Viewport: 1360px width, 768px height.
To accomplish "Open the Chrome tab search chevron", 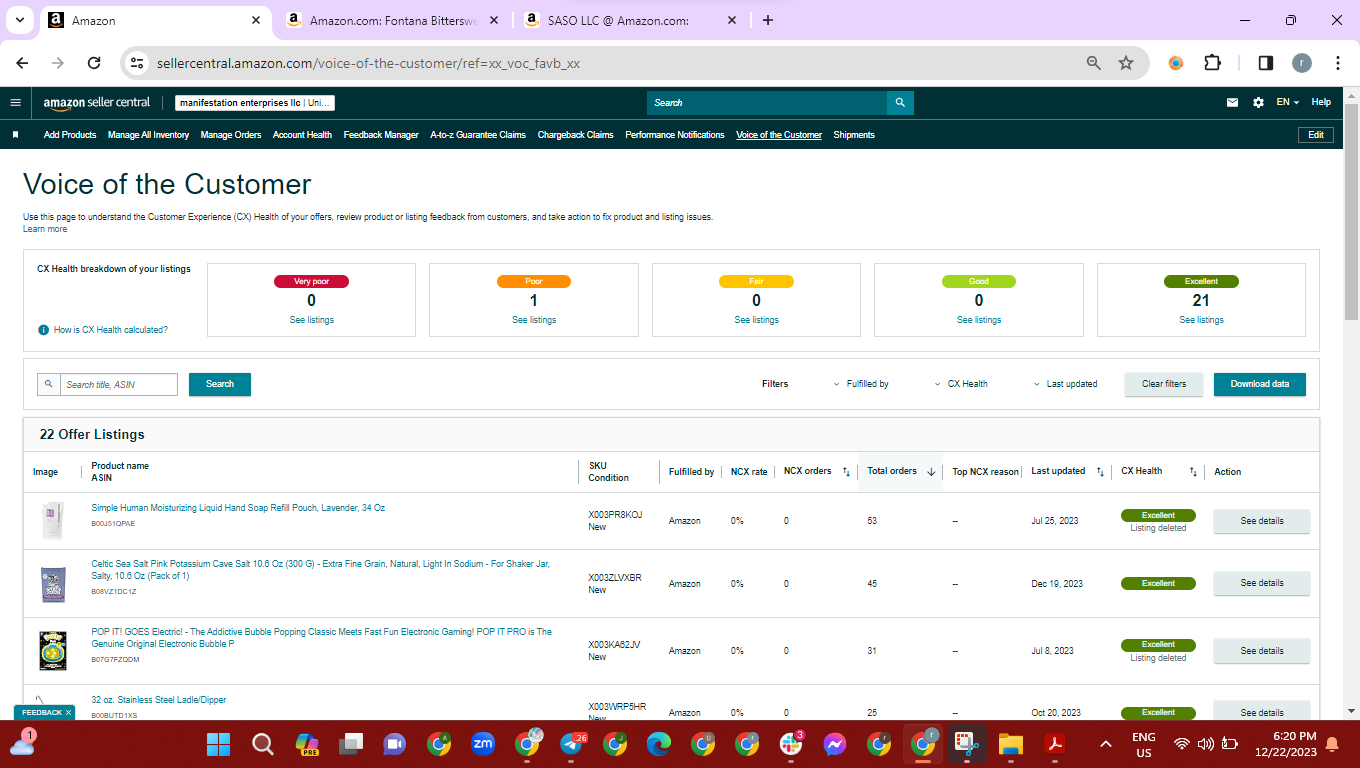I will 19,20.
